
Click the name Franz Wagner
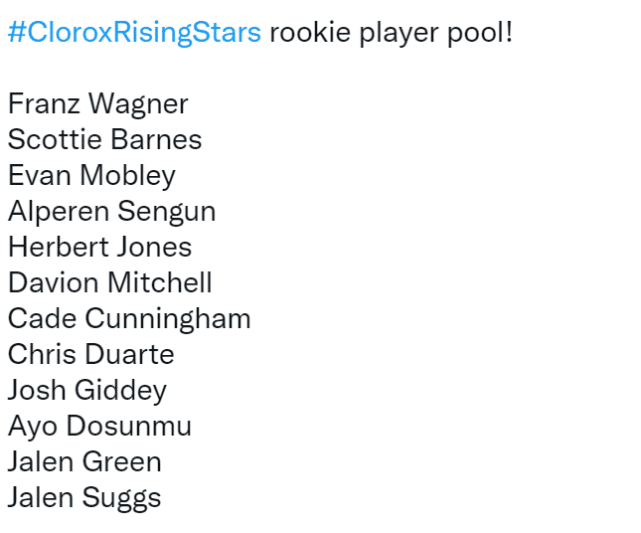point(98,104)
